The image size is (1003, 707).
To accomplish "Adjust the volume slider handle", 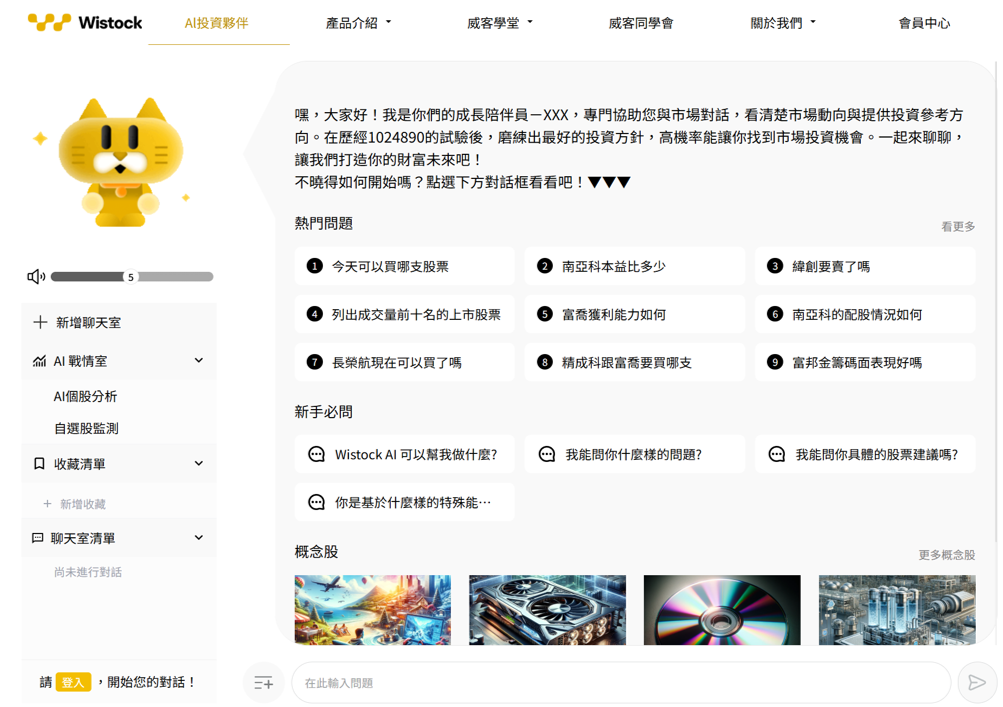I will pyautogui.click(x=130, y=277).
